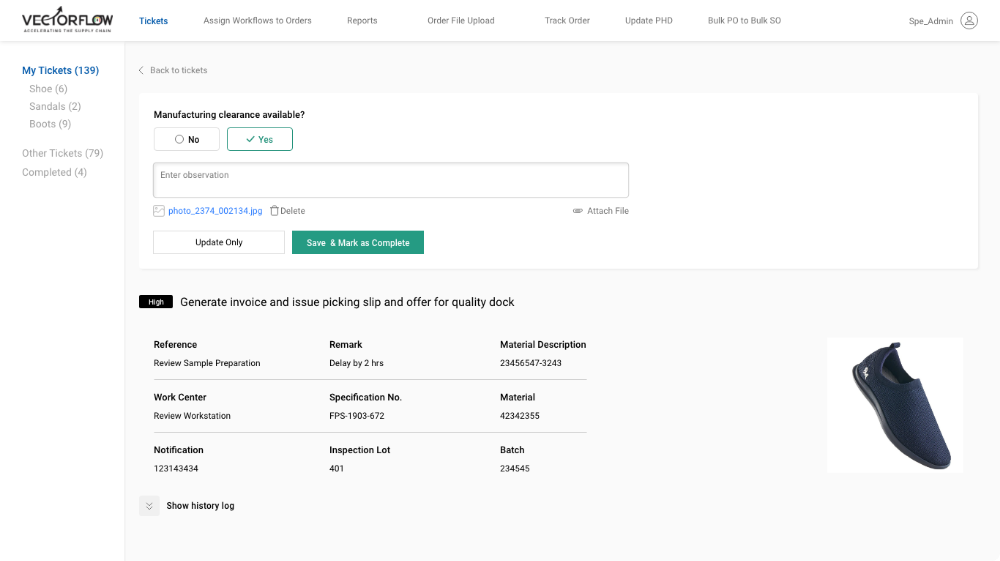1000x561 pixels.
Task: Open the Reports tab
Action: point(362,21)
